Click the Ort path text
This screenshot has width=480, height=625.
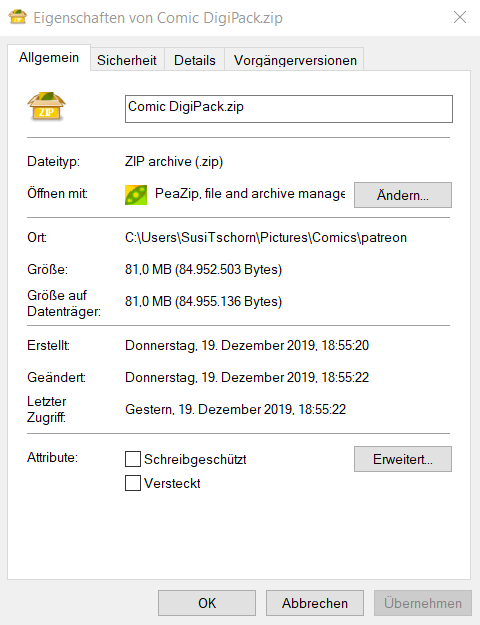(x=266, y=238)
